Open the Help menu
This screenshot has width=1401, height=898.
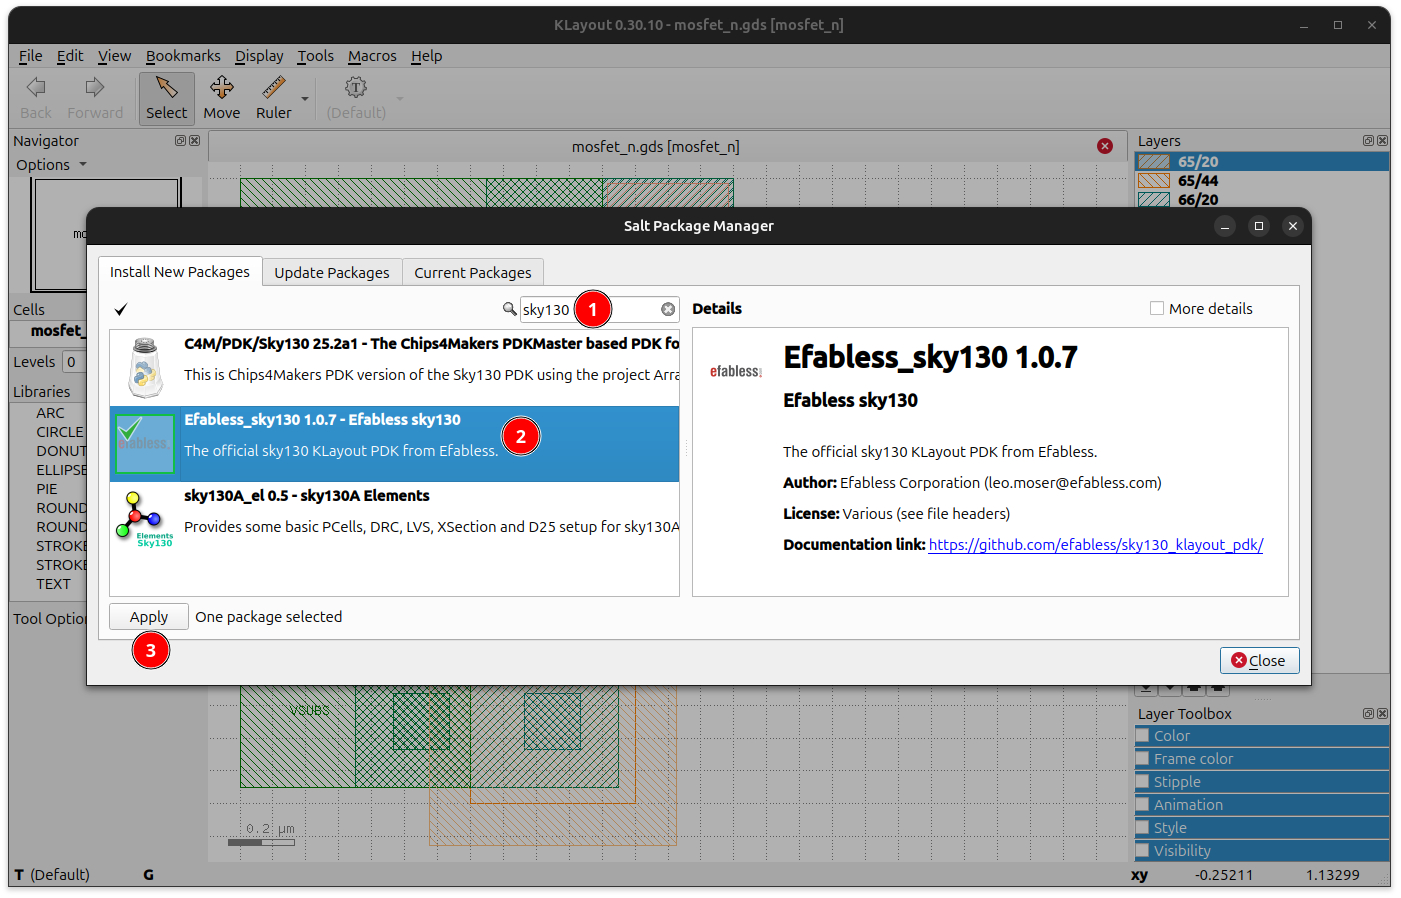pos(426,56)
